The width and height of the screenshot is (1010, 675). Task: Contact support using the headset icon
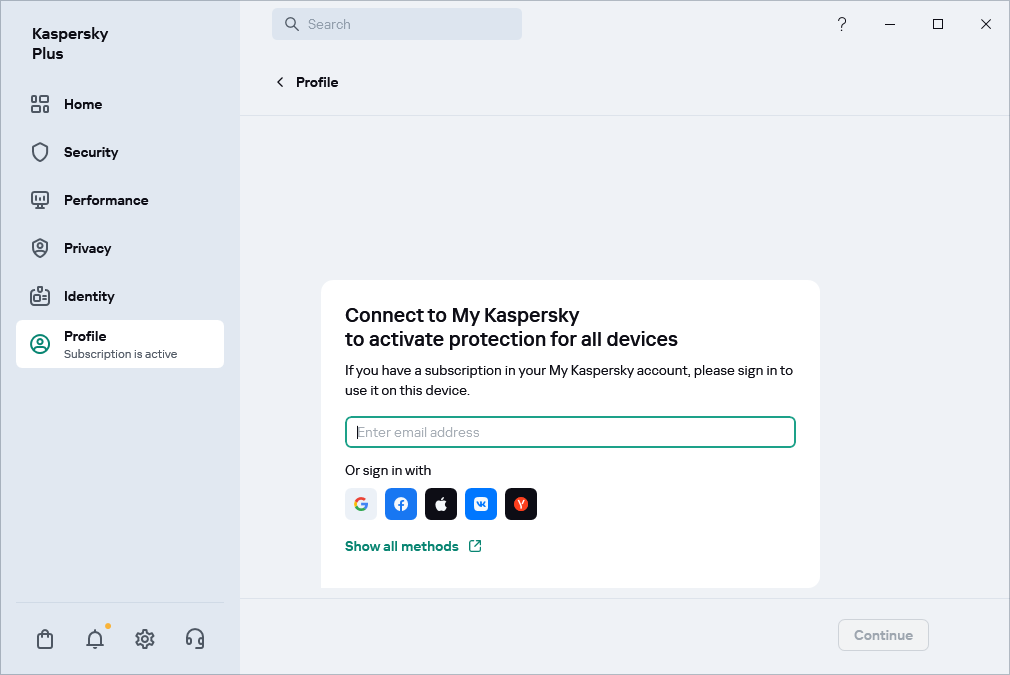(x=195, y=638)
